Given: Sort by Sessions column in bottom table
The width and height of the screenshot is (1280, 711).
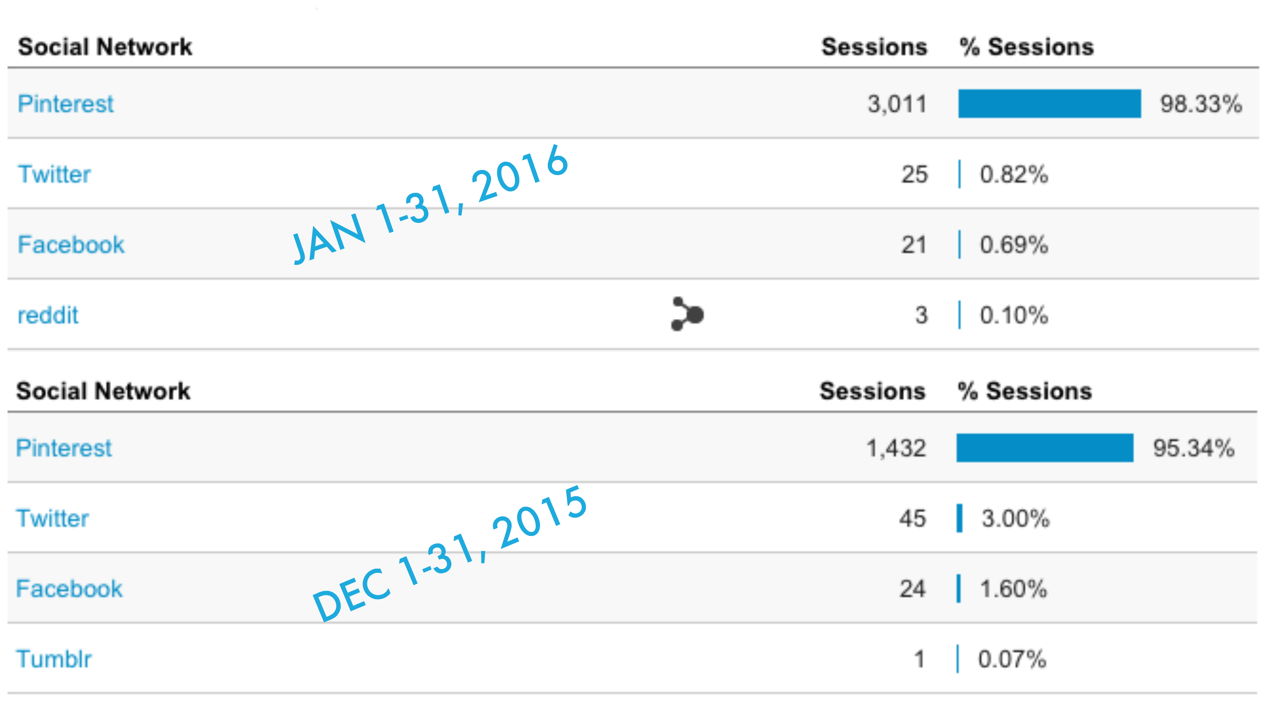Looking at the screenshot, I should 872,391.
